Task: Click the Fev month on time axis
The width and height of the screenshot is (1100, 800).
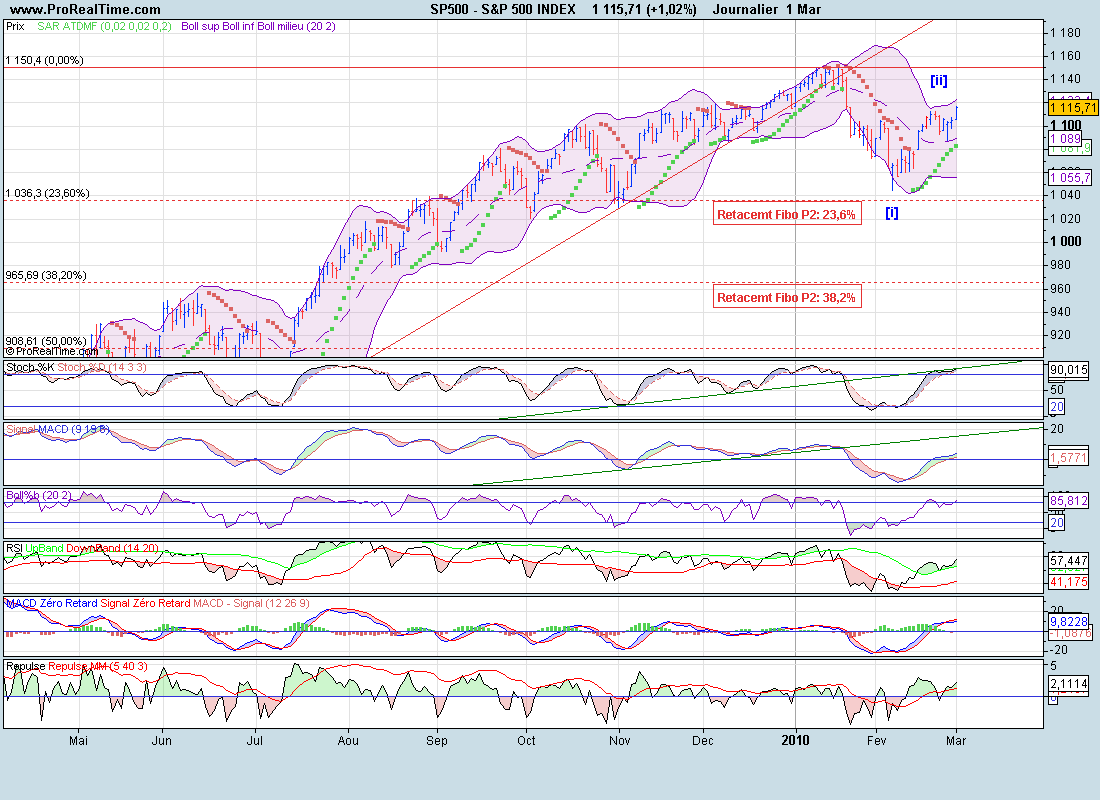Action: point(876,740)
